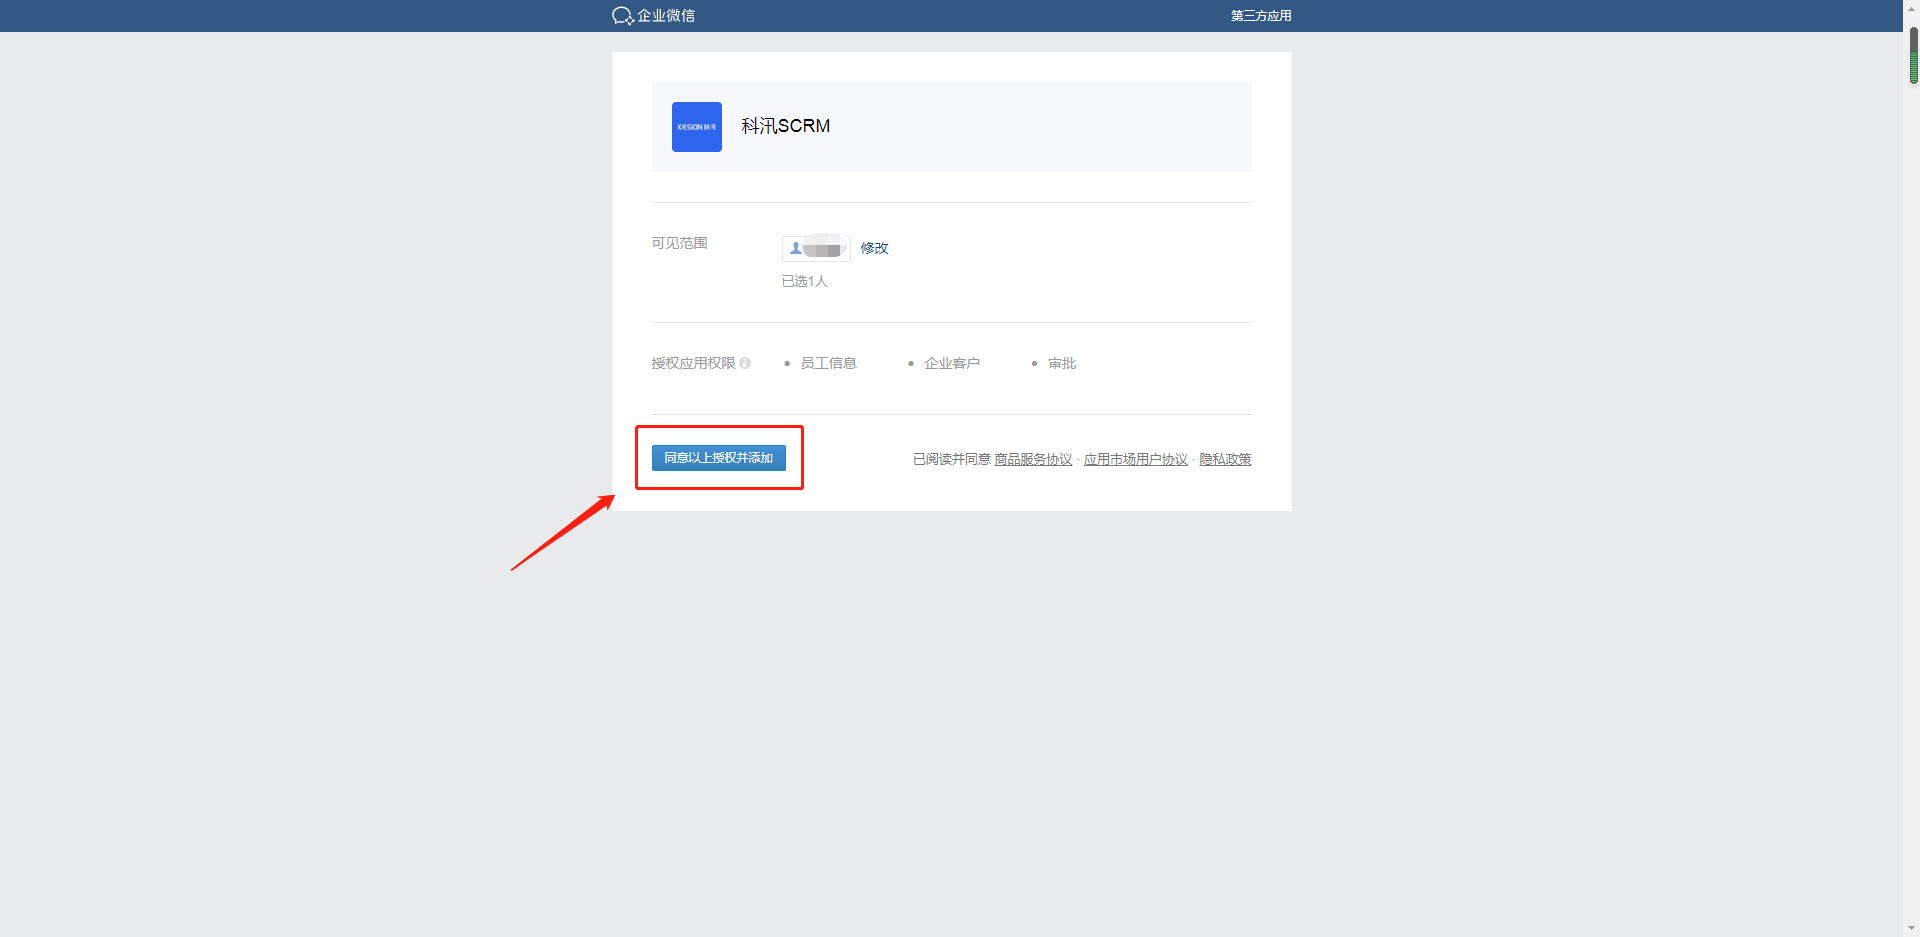Expand the 已选1人 member list

click(804, 281)
